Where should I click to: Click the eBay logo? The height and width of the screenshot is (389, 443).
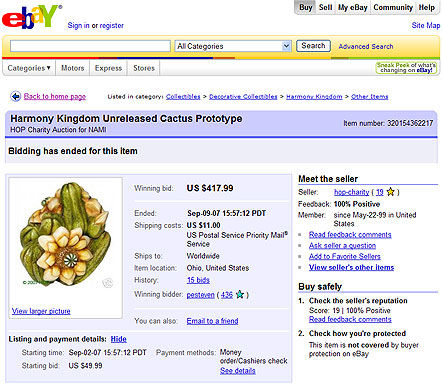click(x=32, y=17)
